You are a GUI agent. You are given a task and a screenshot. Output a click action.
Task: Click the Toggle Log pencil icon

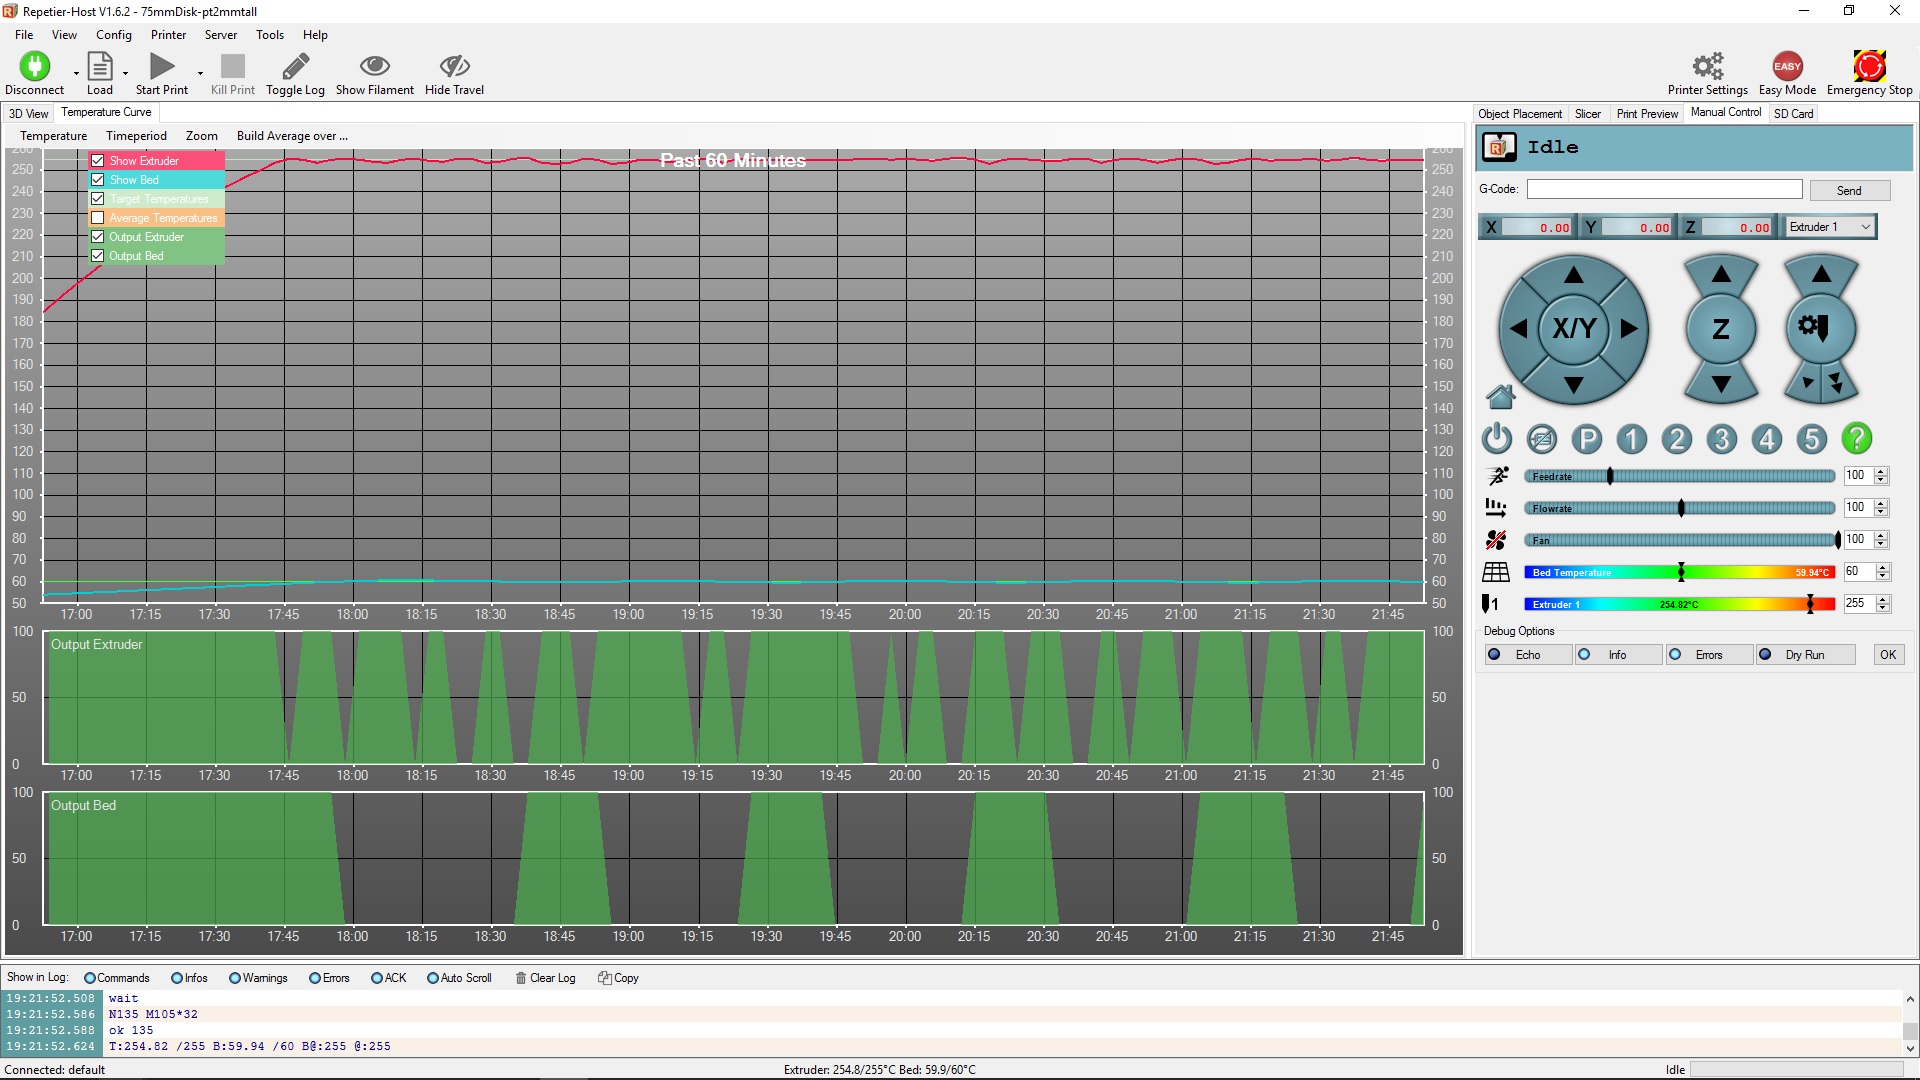tap(295, 67)
